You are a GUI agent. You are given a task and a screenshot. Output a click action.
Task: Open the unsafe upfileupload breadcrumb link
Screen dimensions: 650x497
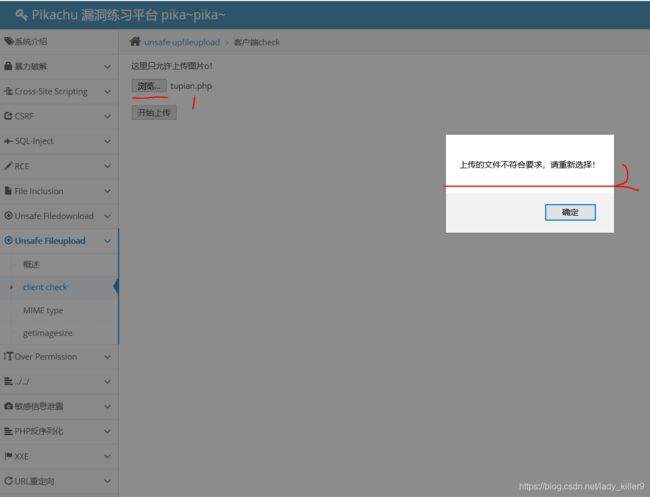tap(182, 42)
